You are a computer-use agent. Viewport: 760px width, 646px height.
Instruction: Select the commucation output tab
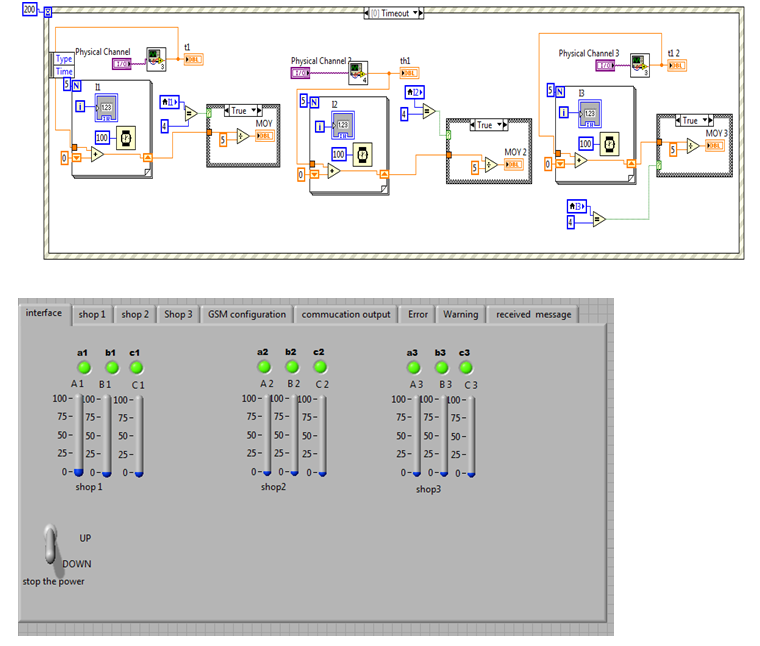(346, 314)
